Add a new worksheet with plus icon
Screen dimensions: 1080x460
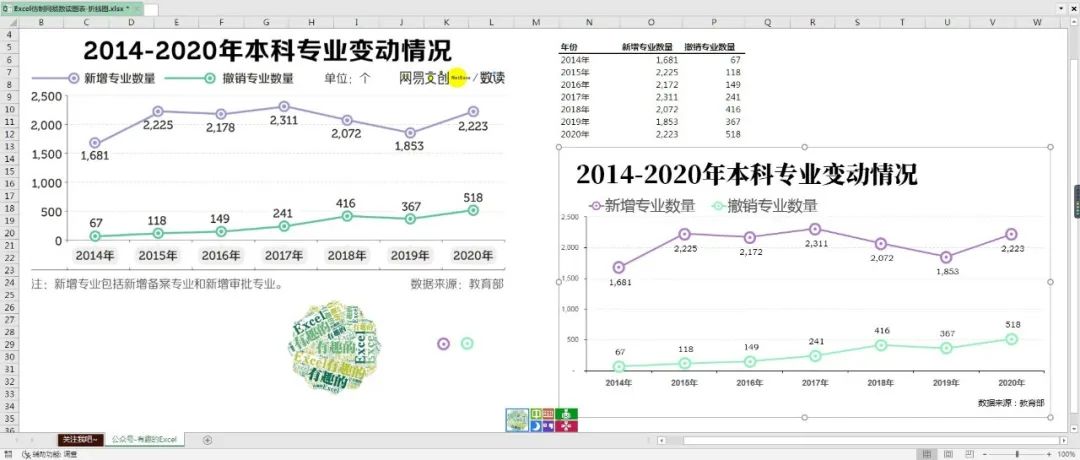coord(208,440)
